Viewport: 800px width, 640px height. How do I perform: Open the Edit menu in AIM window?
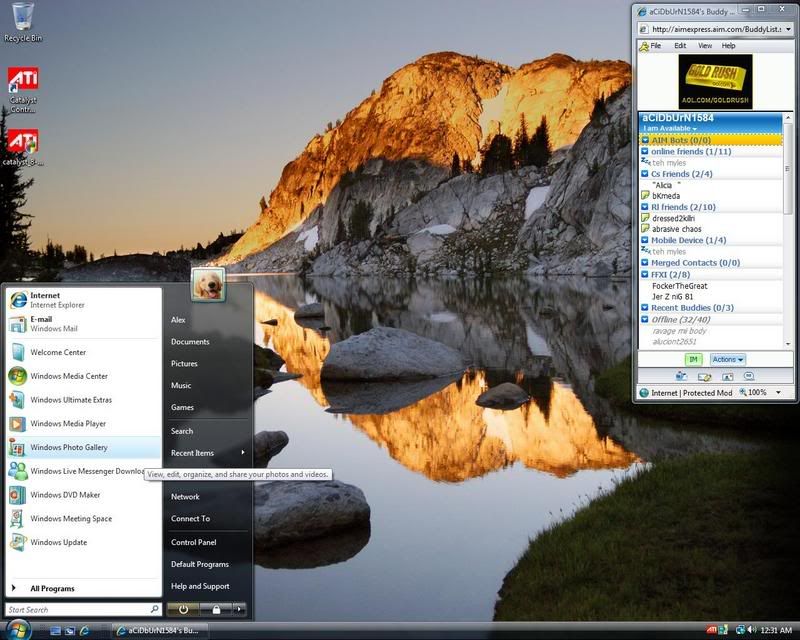[680, 46]
